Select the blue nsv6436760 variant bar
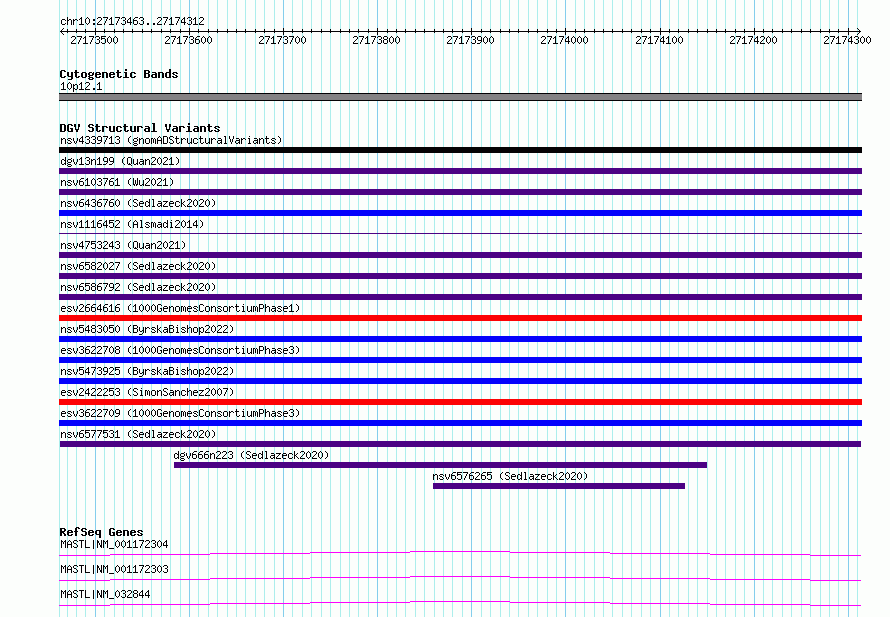This screenshot has height=617, width=890. click(460, 213)
